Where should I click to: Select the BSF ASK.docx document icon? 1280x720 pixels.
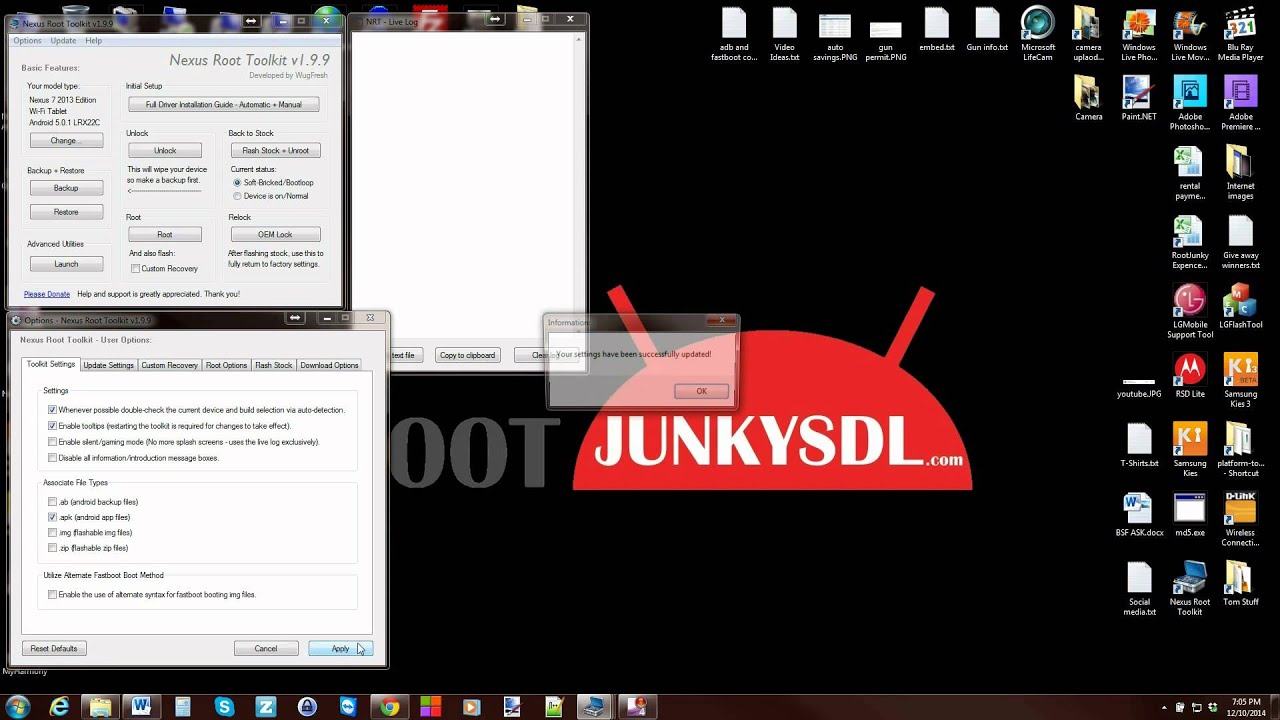point(1139,514)
